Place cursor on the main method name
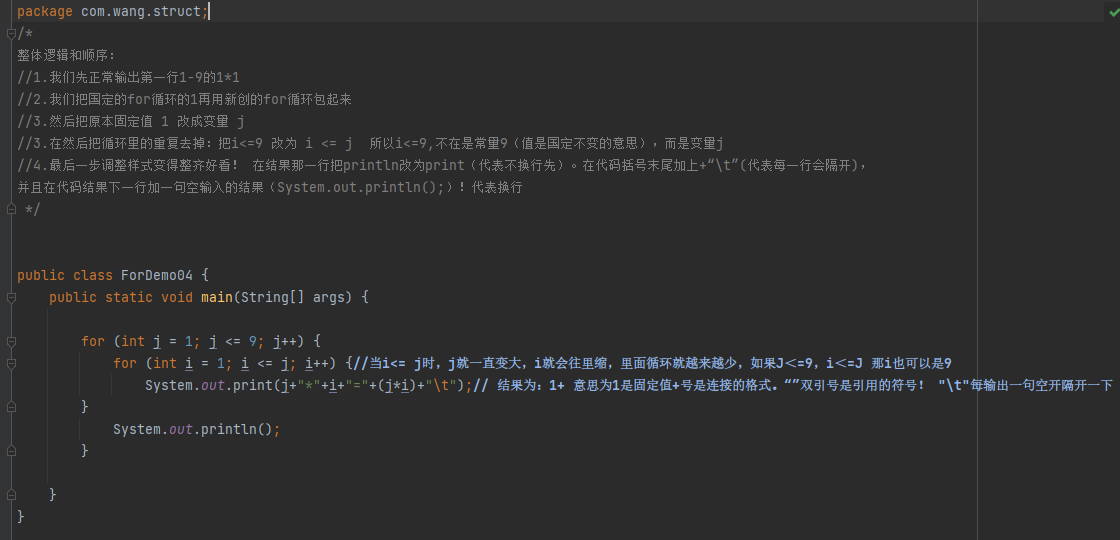Image resolution: width=1120 pixels, height=540 pixels. [x=217, y=297]
